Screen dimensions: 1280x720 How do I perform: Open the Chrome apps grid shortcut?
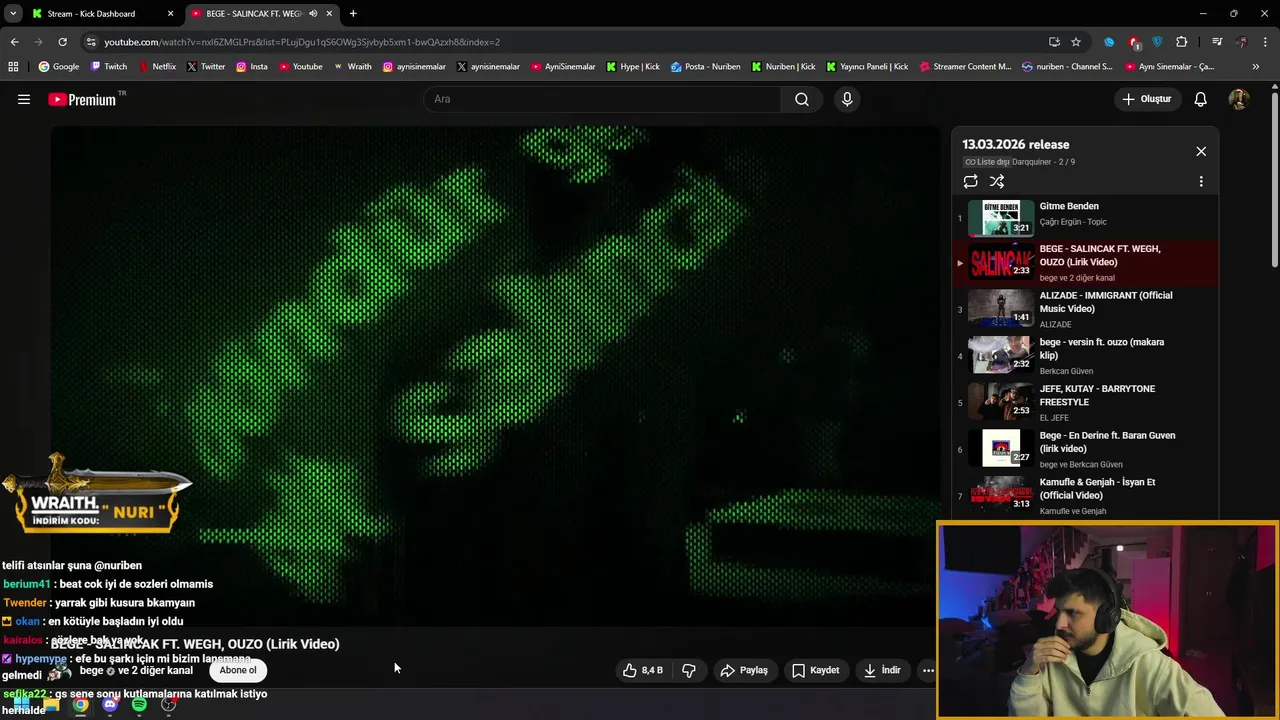13,67
